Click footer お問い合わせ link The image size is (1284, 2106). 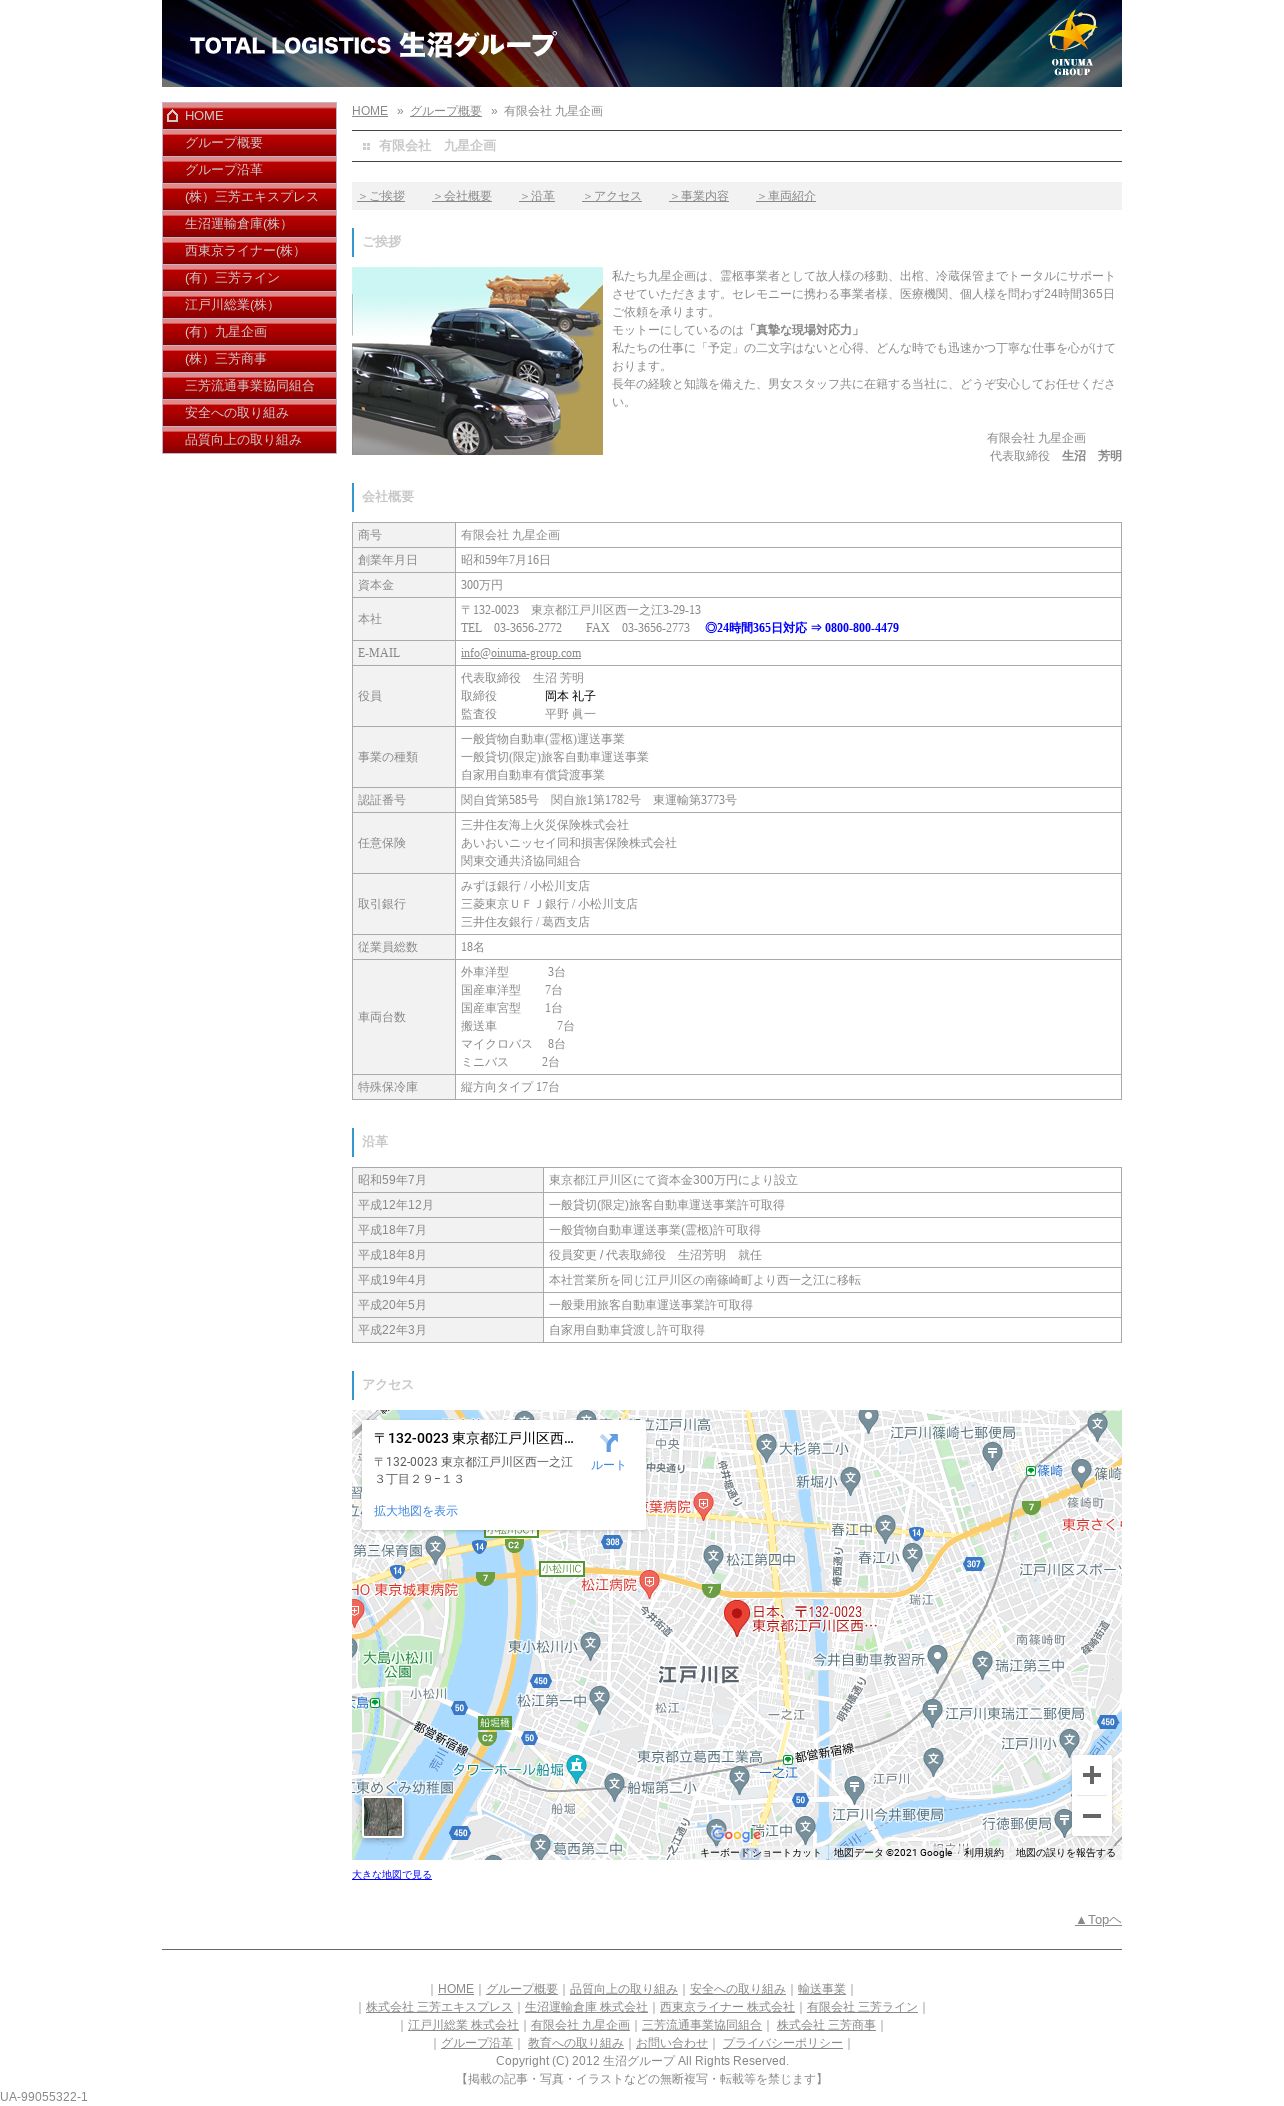pyautogui.click(x=672, y=2043)
